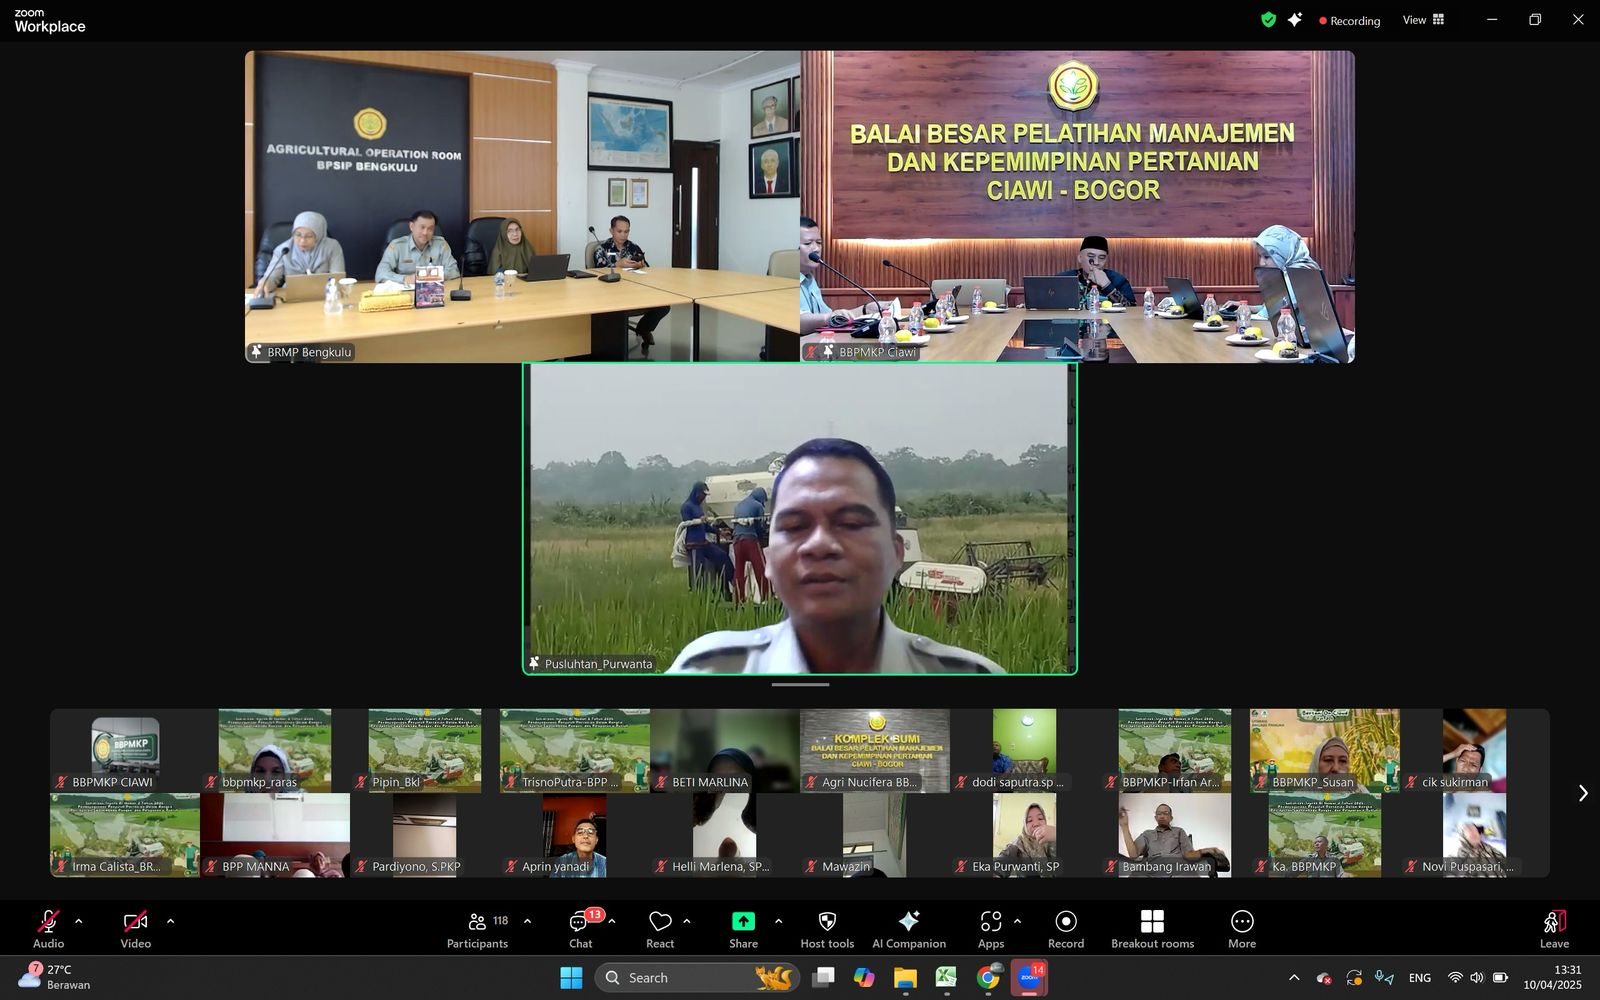Select the BBPMKP-Irfan thumbnail

1175,751
